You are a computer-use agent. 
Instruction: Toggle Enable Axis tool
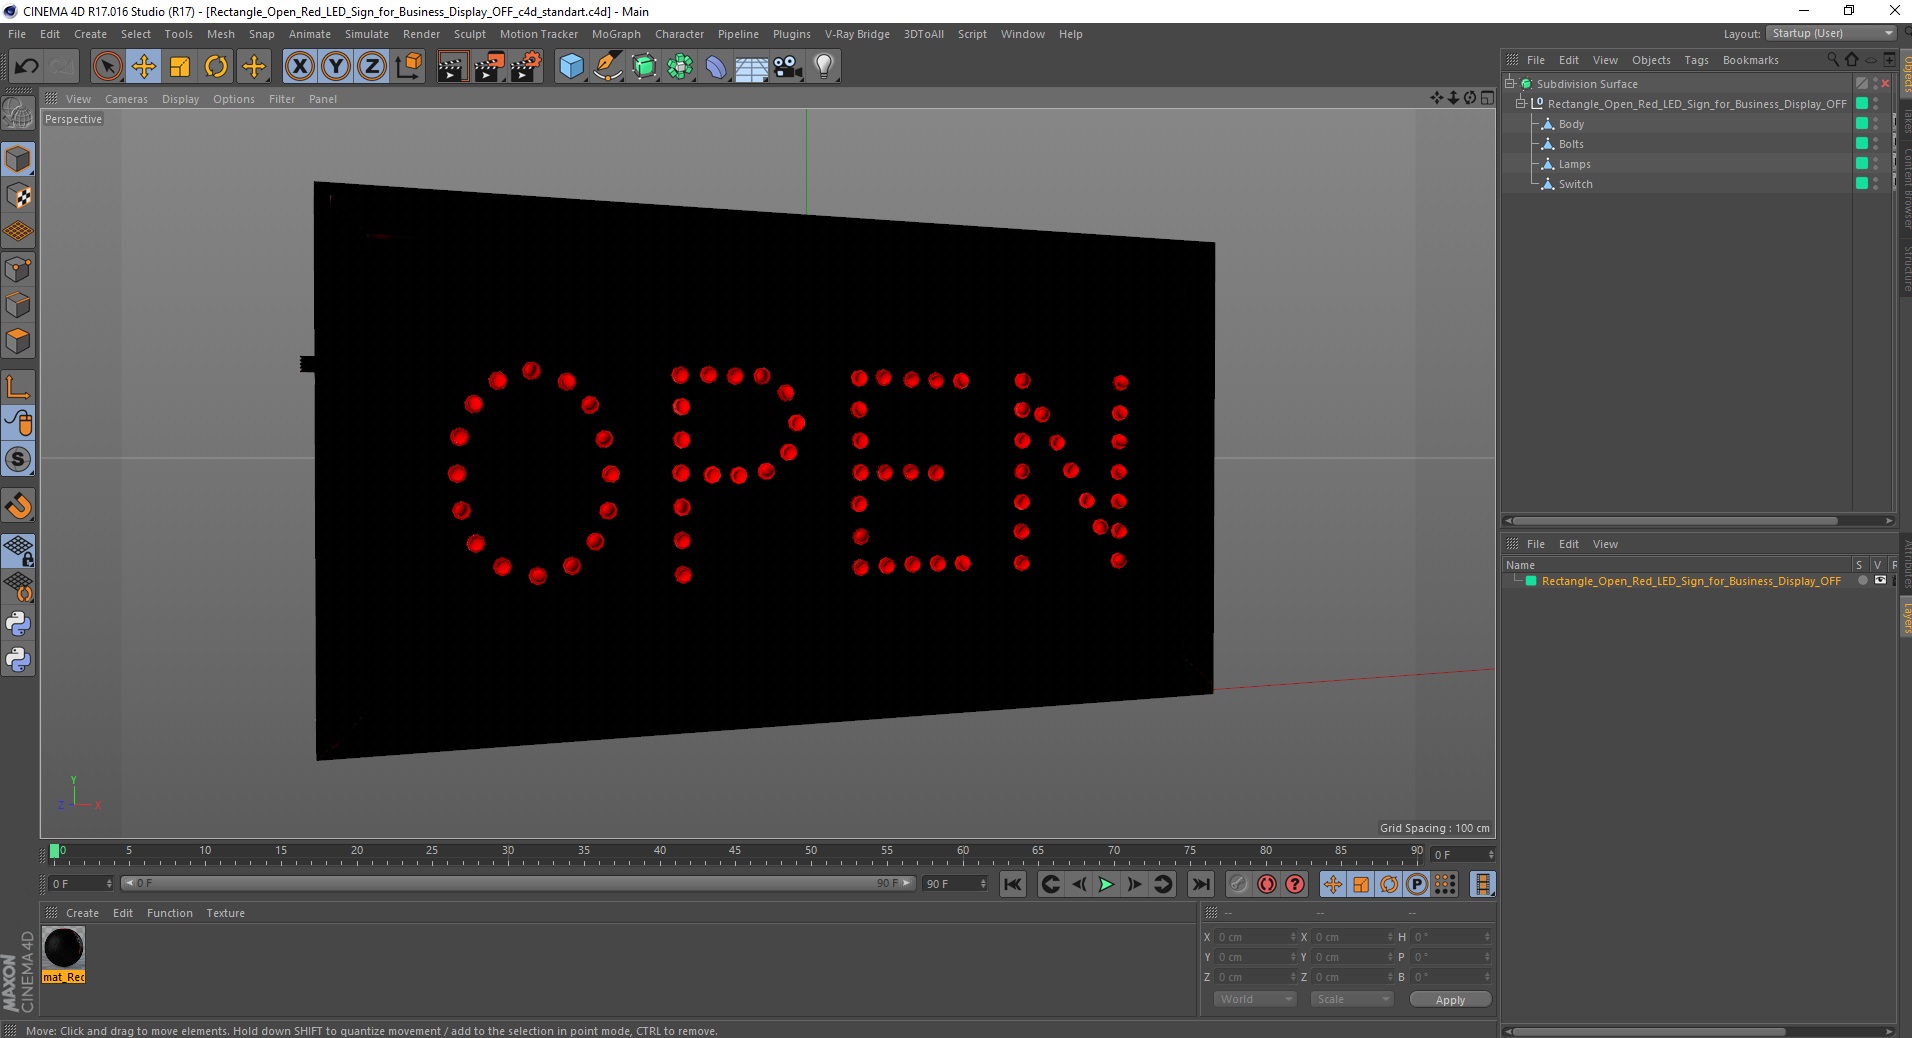[18, 387]
